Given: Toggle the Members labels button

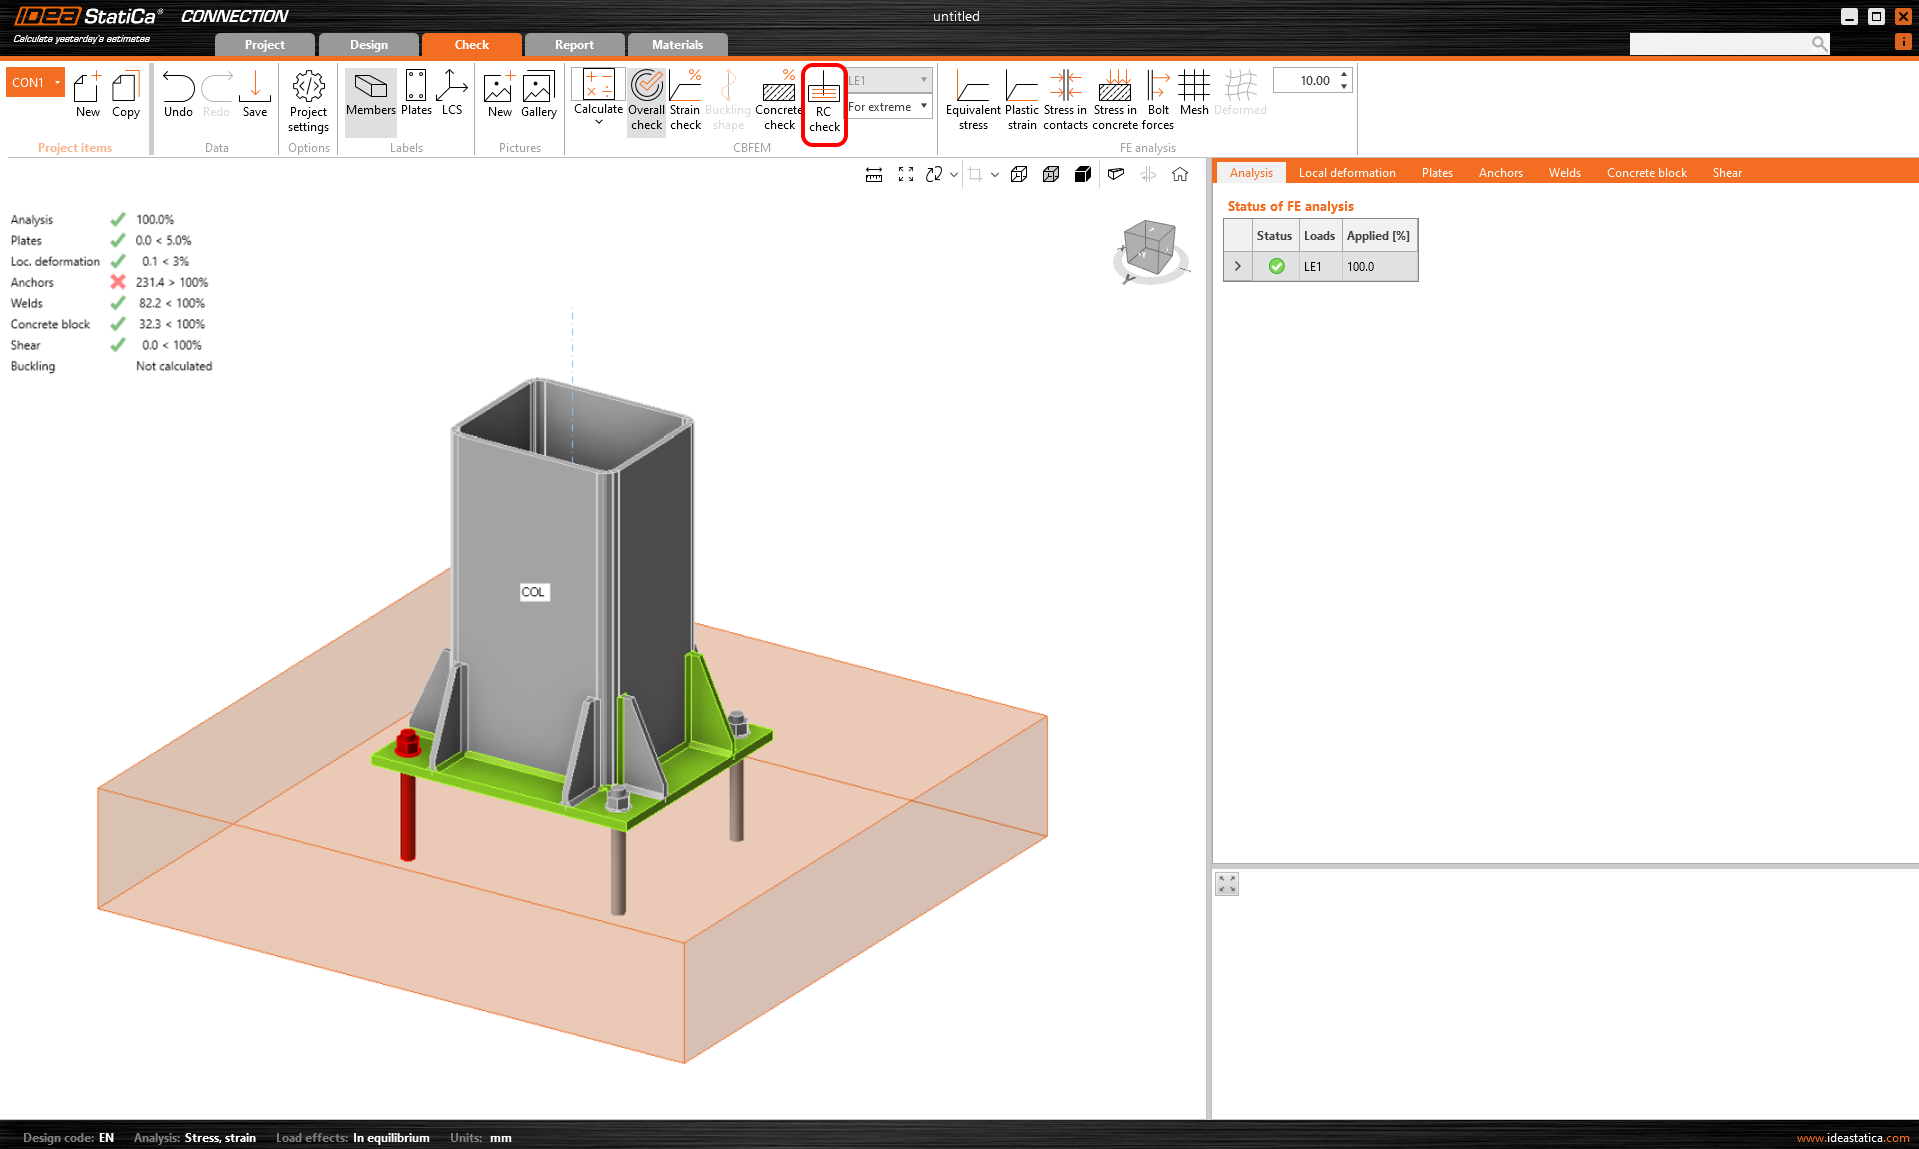Looking at the screenshot, I should pos(370,97).
